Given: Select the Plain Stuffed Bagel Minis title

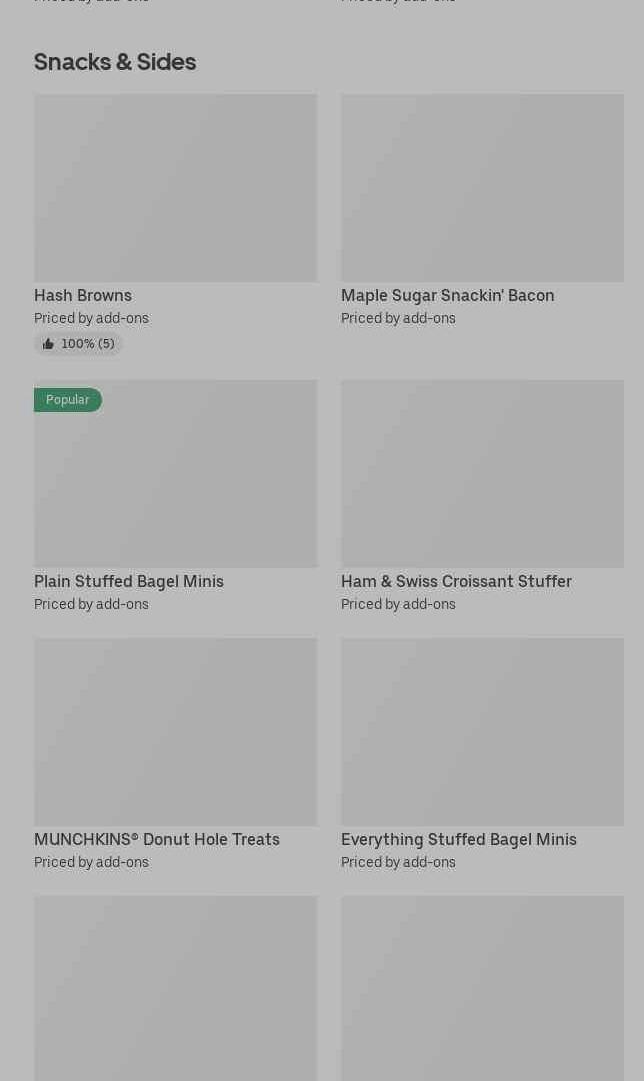Looking at the screenshot, I should pos(129,582).
